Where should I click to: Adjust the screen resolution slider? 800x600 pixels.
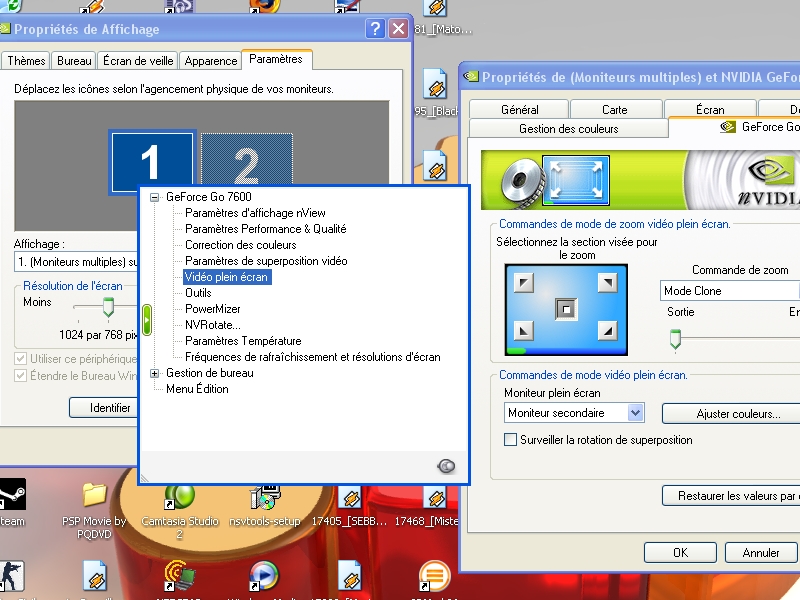tap(108, 307)
